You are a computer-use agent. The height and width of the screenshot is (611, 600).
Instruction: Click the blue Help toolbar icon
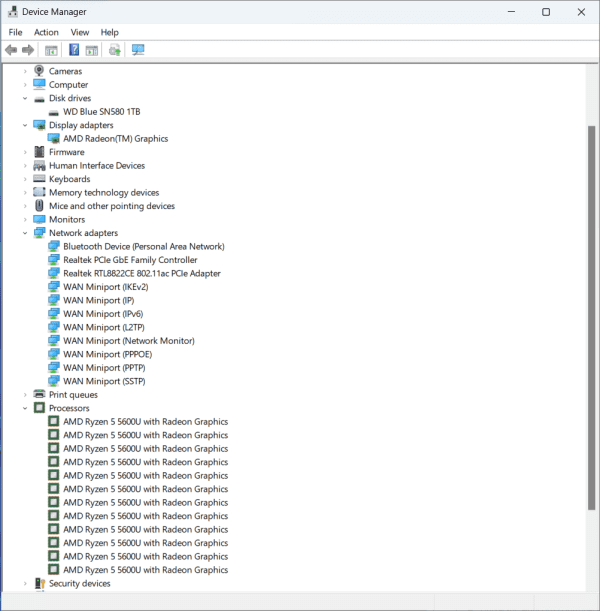point(74,50)
